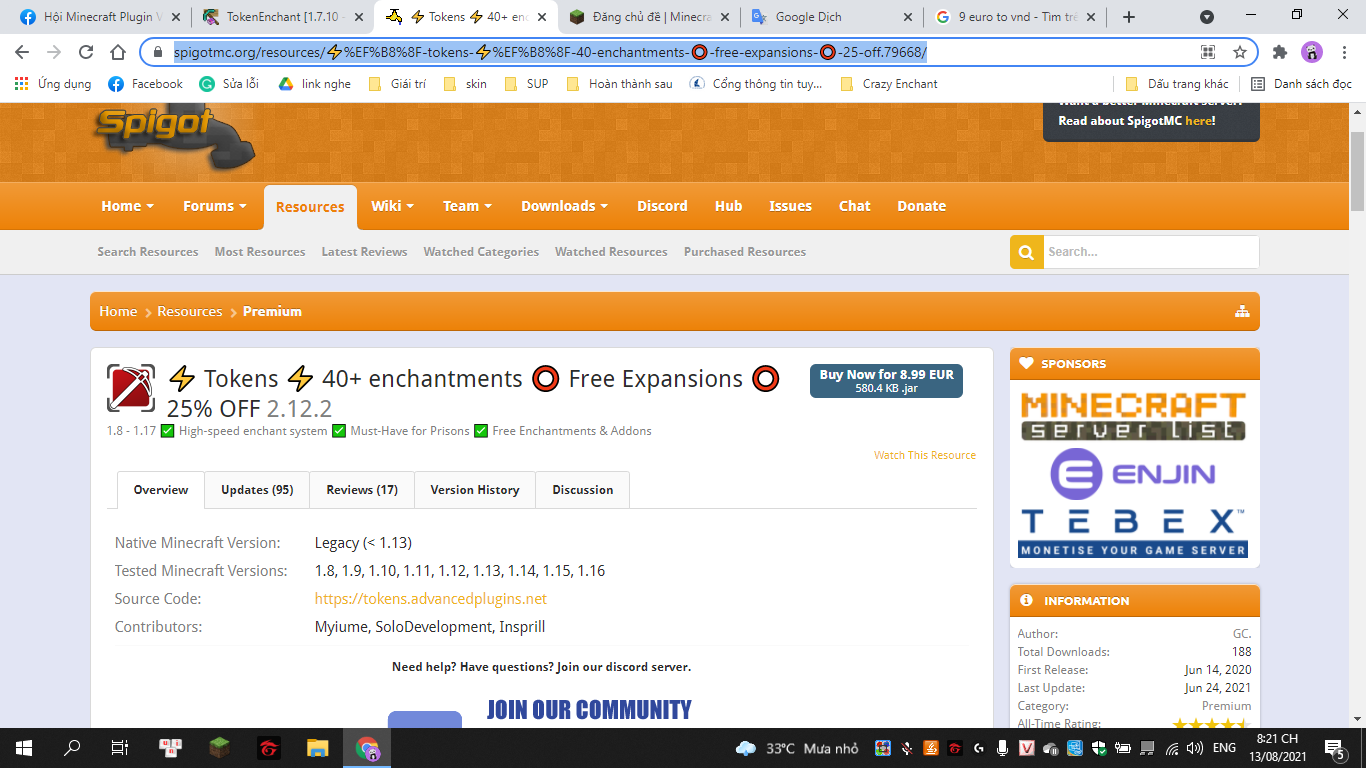Click the QR code icon in address bar
Screen dimensions: 1366x768
point(1208,52)
